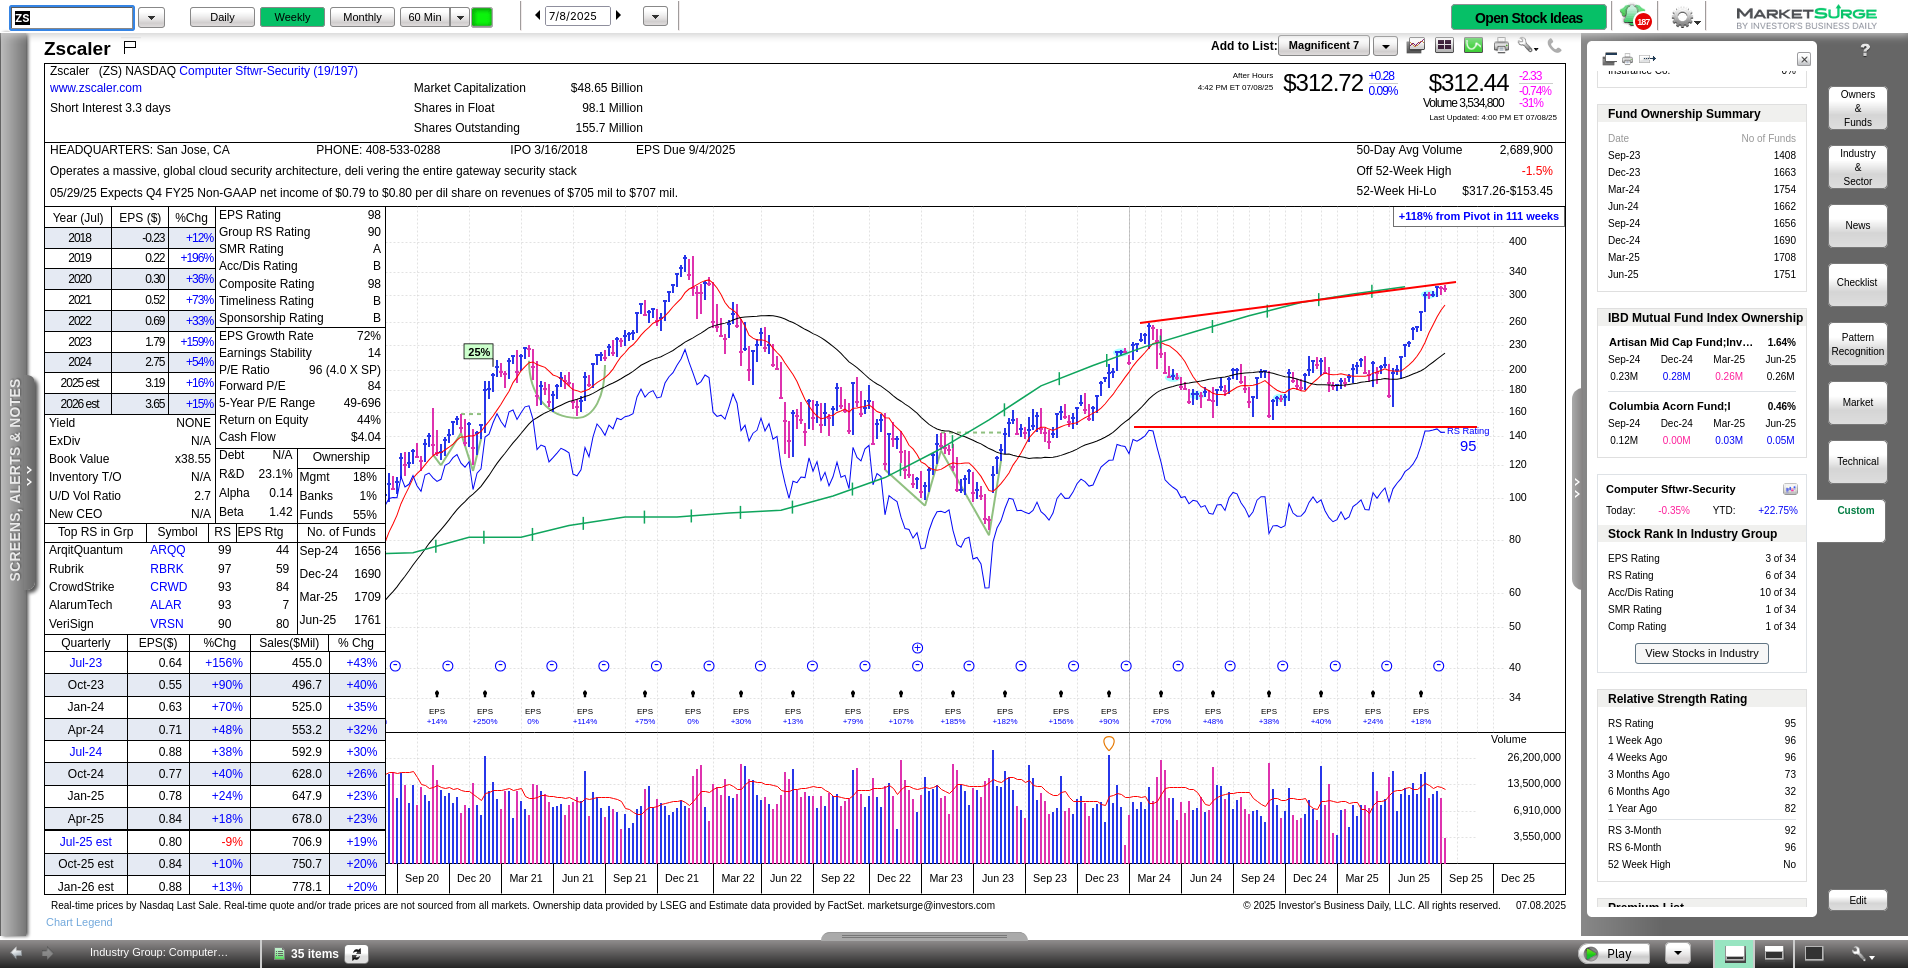Go to next date arrow
The image size is (1908, 968).
619,16
